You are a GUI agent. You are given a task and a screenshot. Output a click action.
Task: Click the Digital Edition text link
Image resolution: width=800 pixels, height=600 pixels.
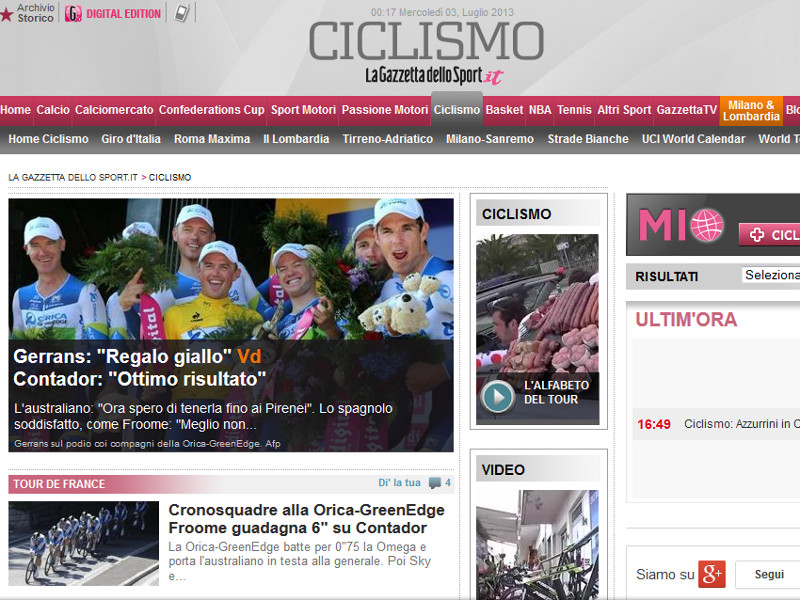pyautogui.click(x=123, y=14)
